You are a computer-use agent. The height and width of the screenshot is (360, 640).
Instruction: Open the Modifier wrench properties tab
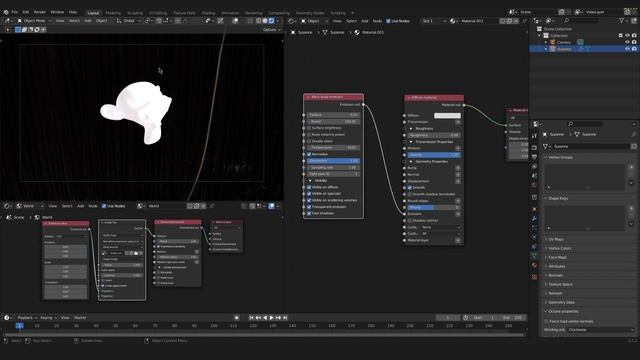pyautogui.click(x=534, y=219)
